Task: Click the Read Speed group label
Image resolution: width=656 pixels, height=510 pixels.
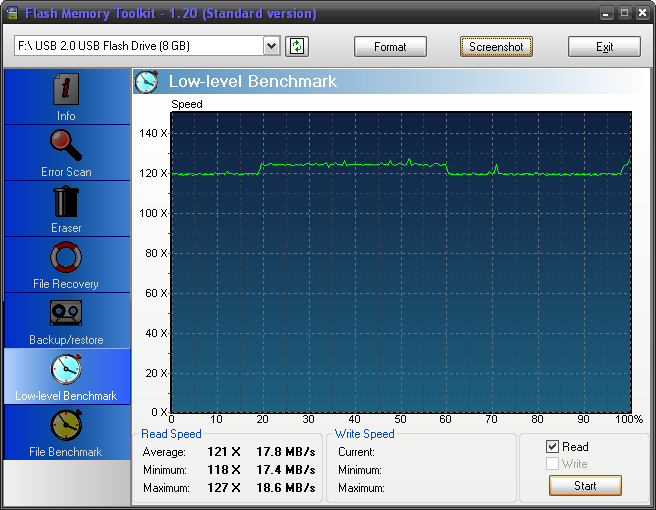Action: coord(171,434)
